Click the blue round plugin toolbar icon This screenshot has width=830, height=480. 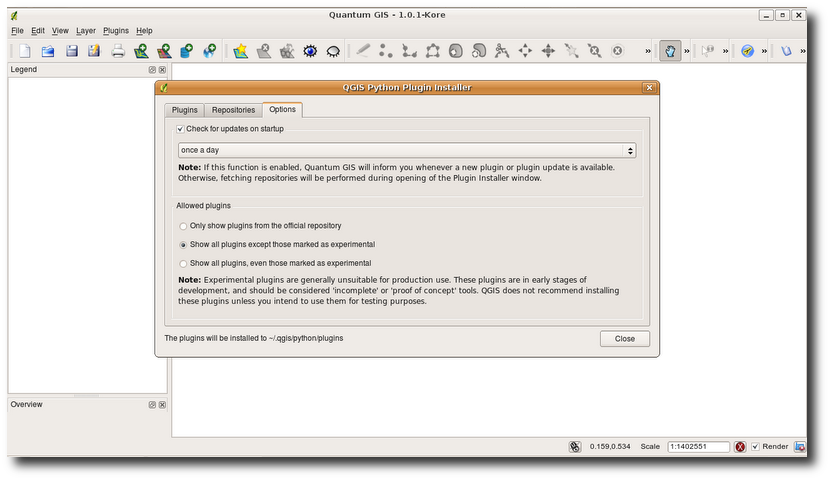(x=747, y=51)
